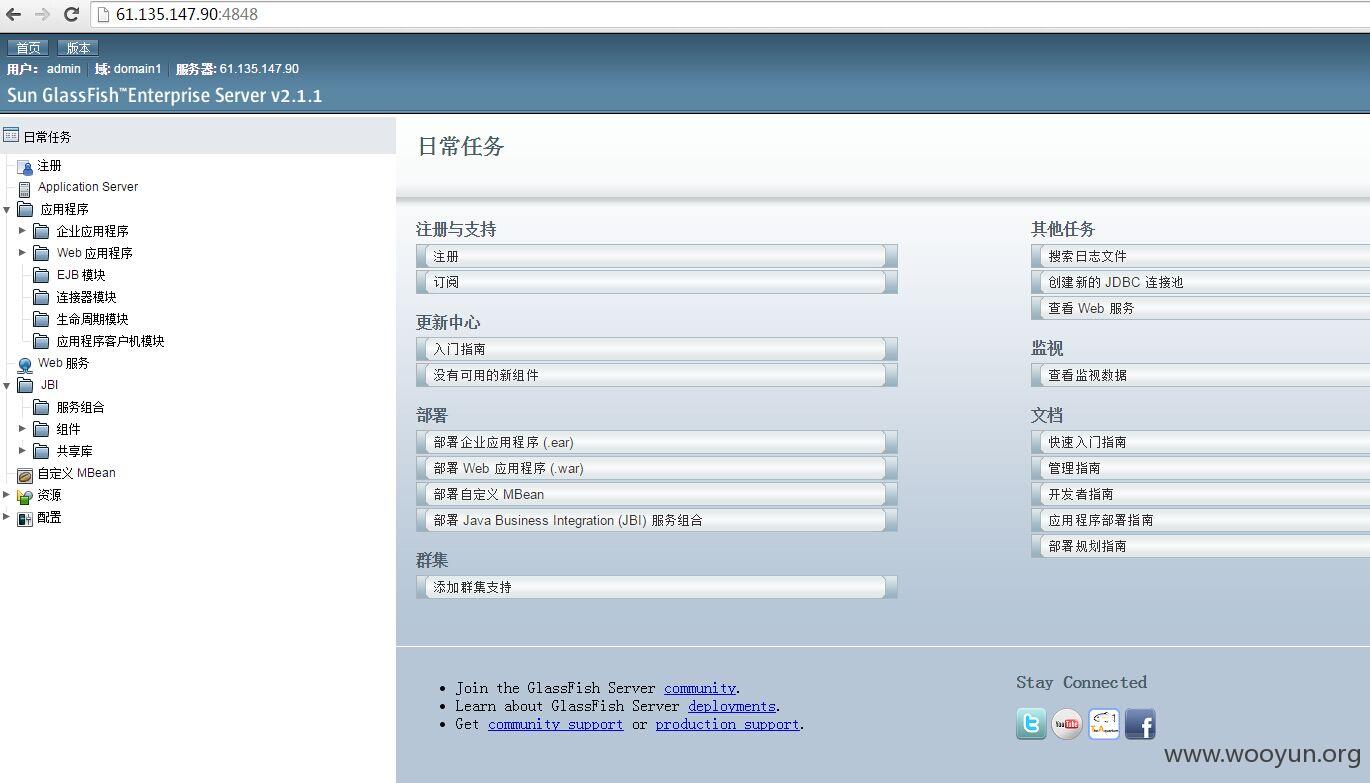Select the EJB 模块 tree label
The image size is (1370, 783).
click(81, 275)
